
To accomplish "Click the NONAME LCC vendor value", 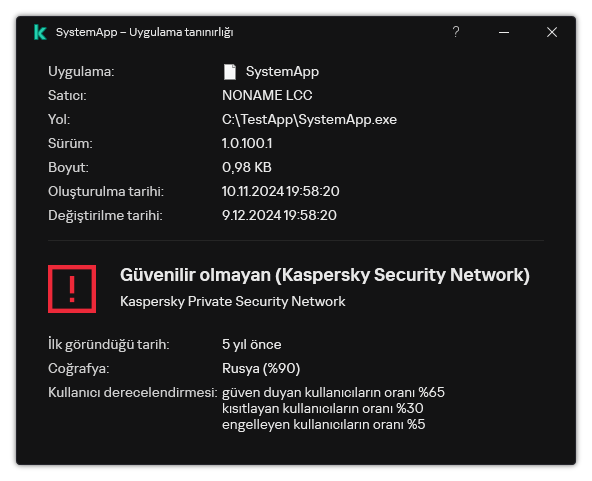I will click(267, 96).
